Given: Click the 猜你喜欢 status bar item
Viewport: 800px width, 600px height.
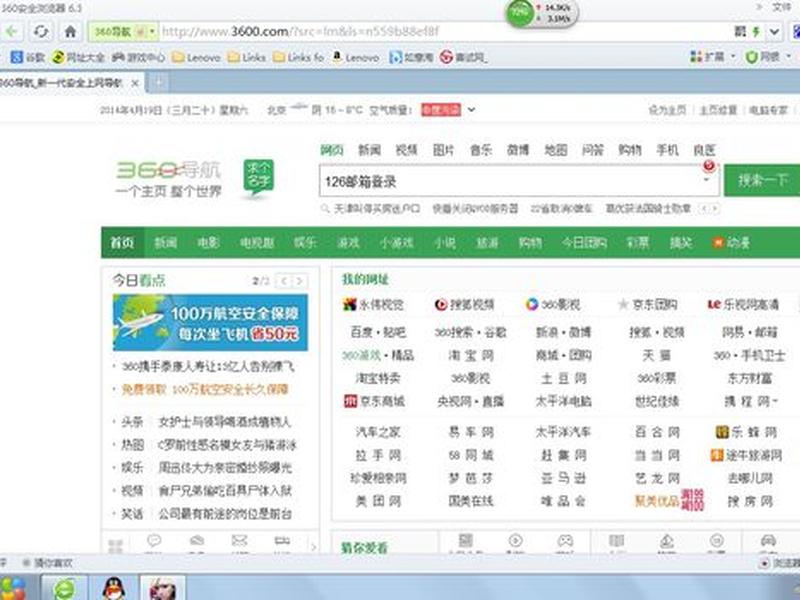Looking at the screenshot, I should (47, 563).
